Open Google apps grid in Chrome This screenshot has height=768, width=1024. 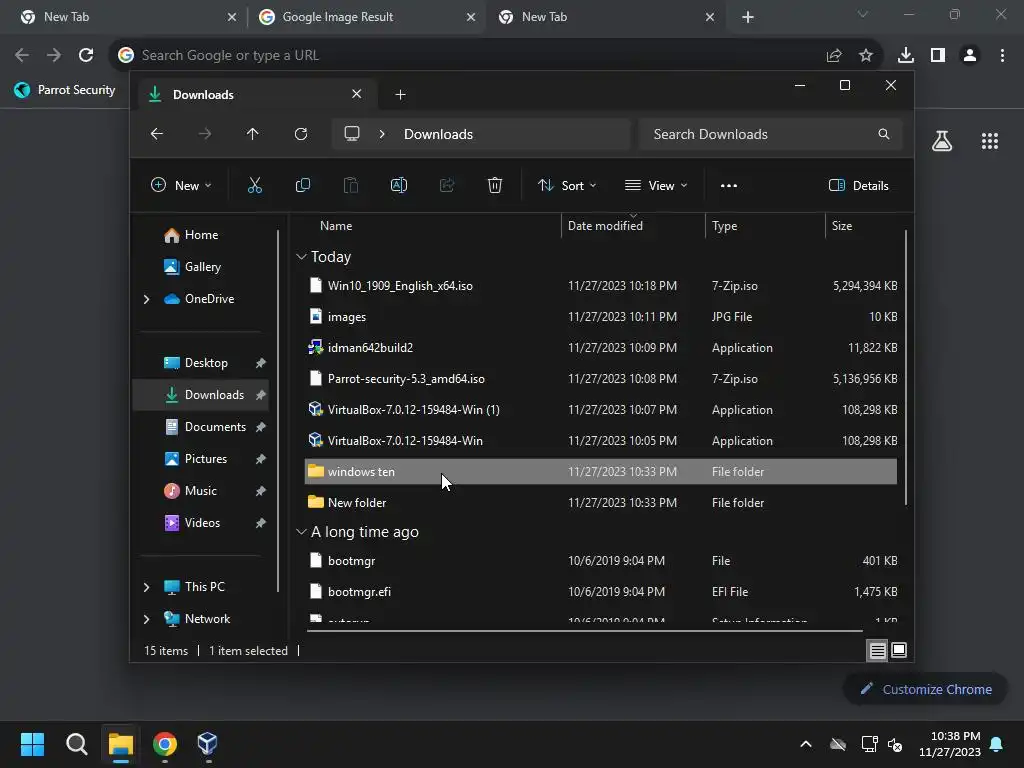pos(990,141)
